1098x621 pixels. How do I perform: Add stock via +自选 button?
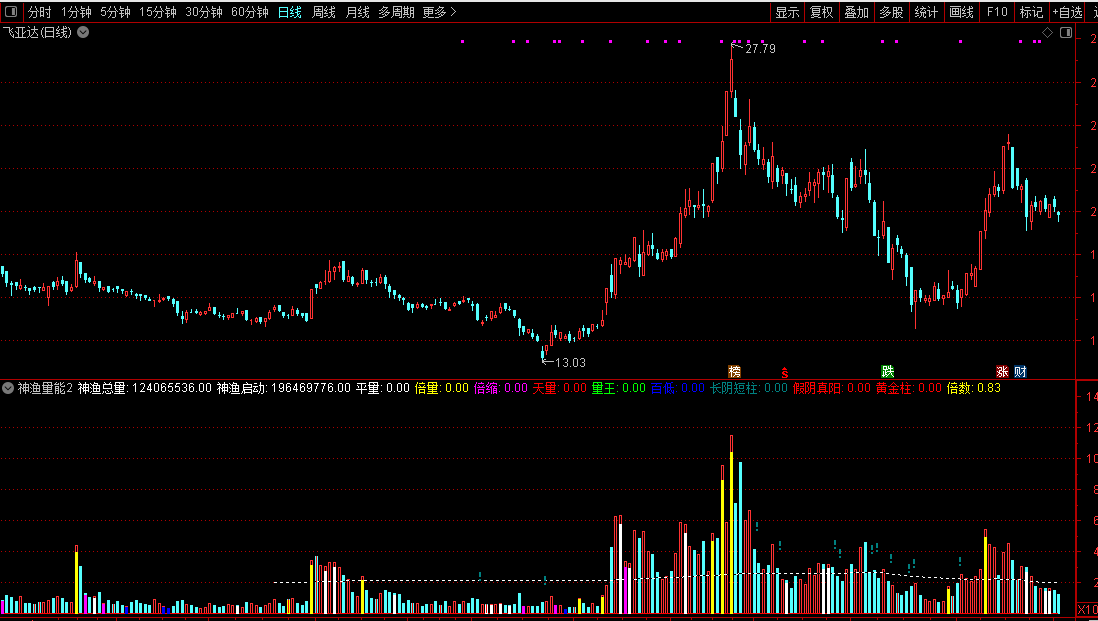[1067, 12]
